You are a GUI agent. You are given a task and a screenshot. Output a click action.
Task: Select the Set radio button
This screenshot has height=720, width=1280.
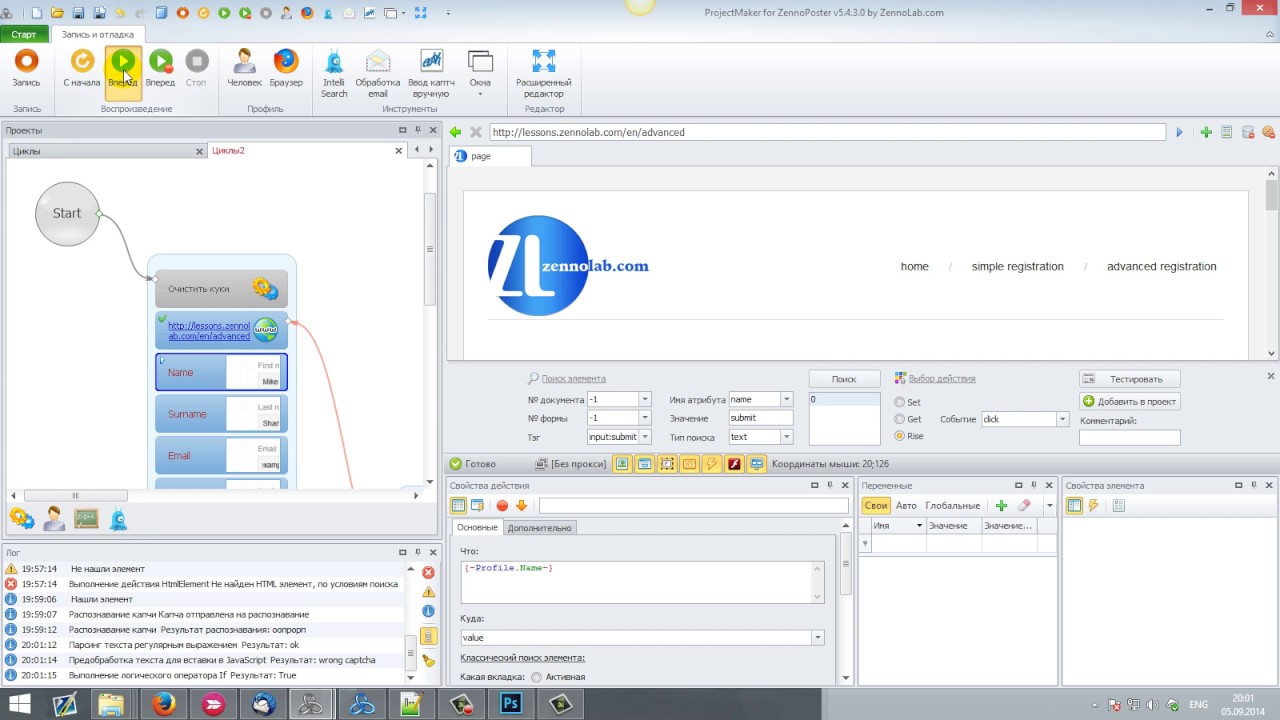[900, 402]
